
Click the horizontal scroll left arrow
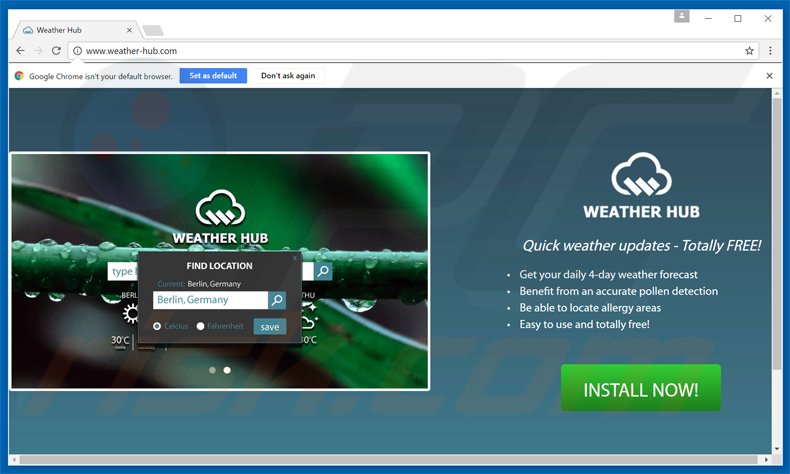click(14, 459)
